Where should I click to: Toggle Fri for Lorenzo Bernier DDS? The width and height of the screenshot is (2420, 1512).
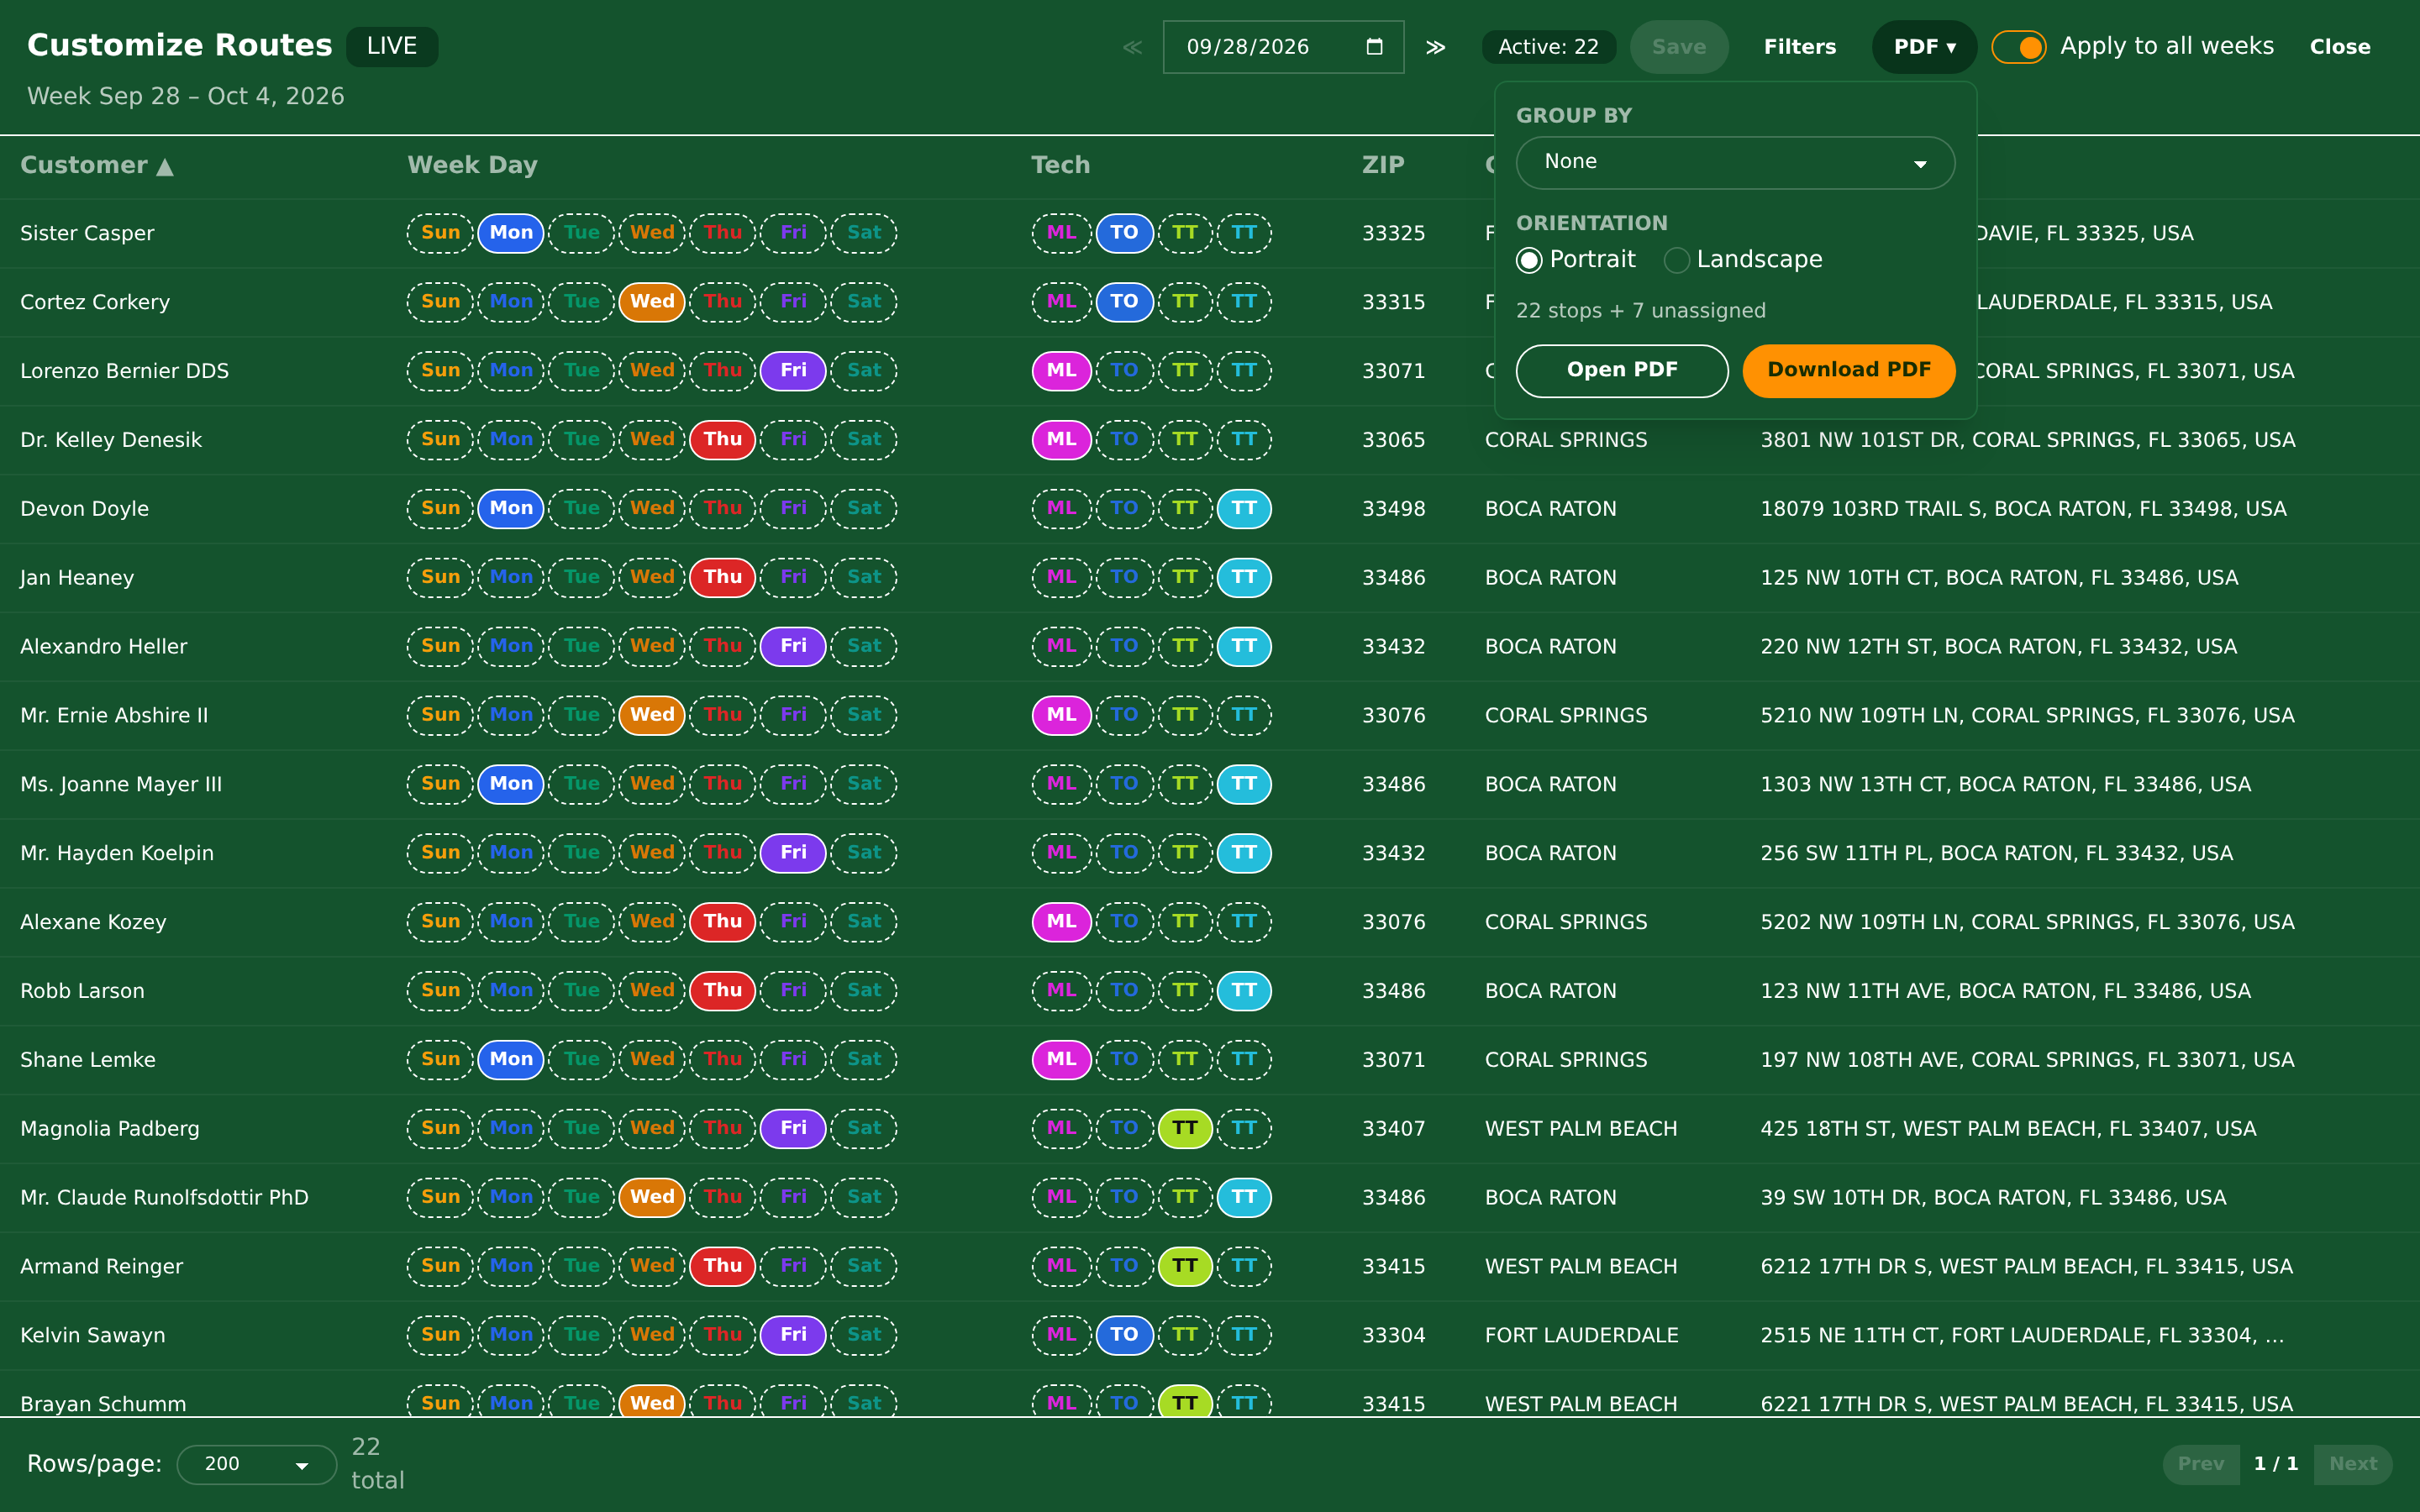point(793,371)
